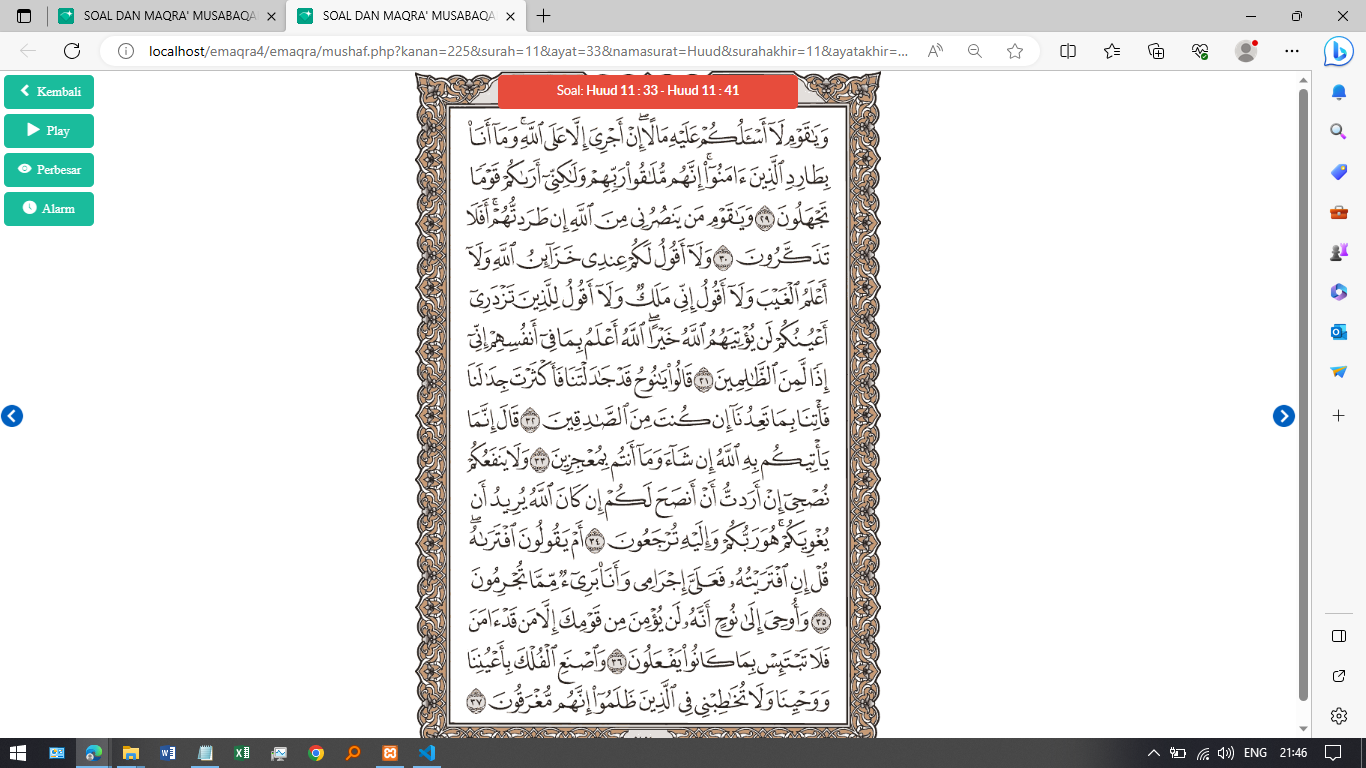The height and width of the screenshot is (768, 1366).
Task: Show hidden system tray icons
Action: [1153, 753]
